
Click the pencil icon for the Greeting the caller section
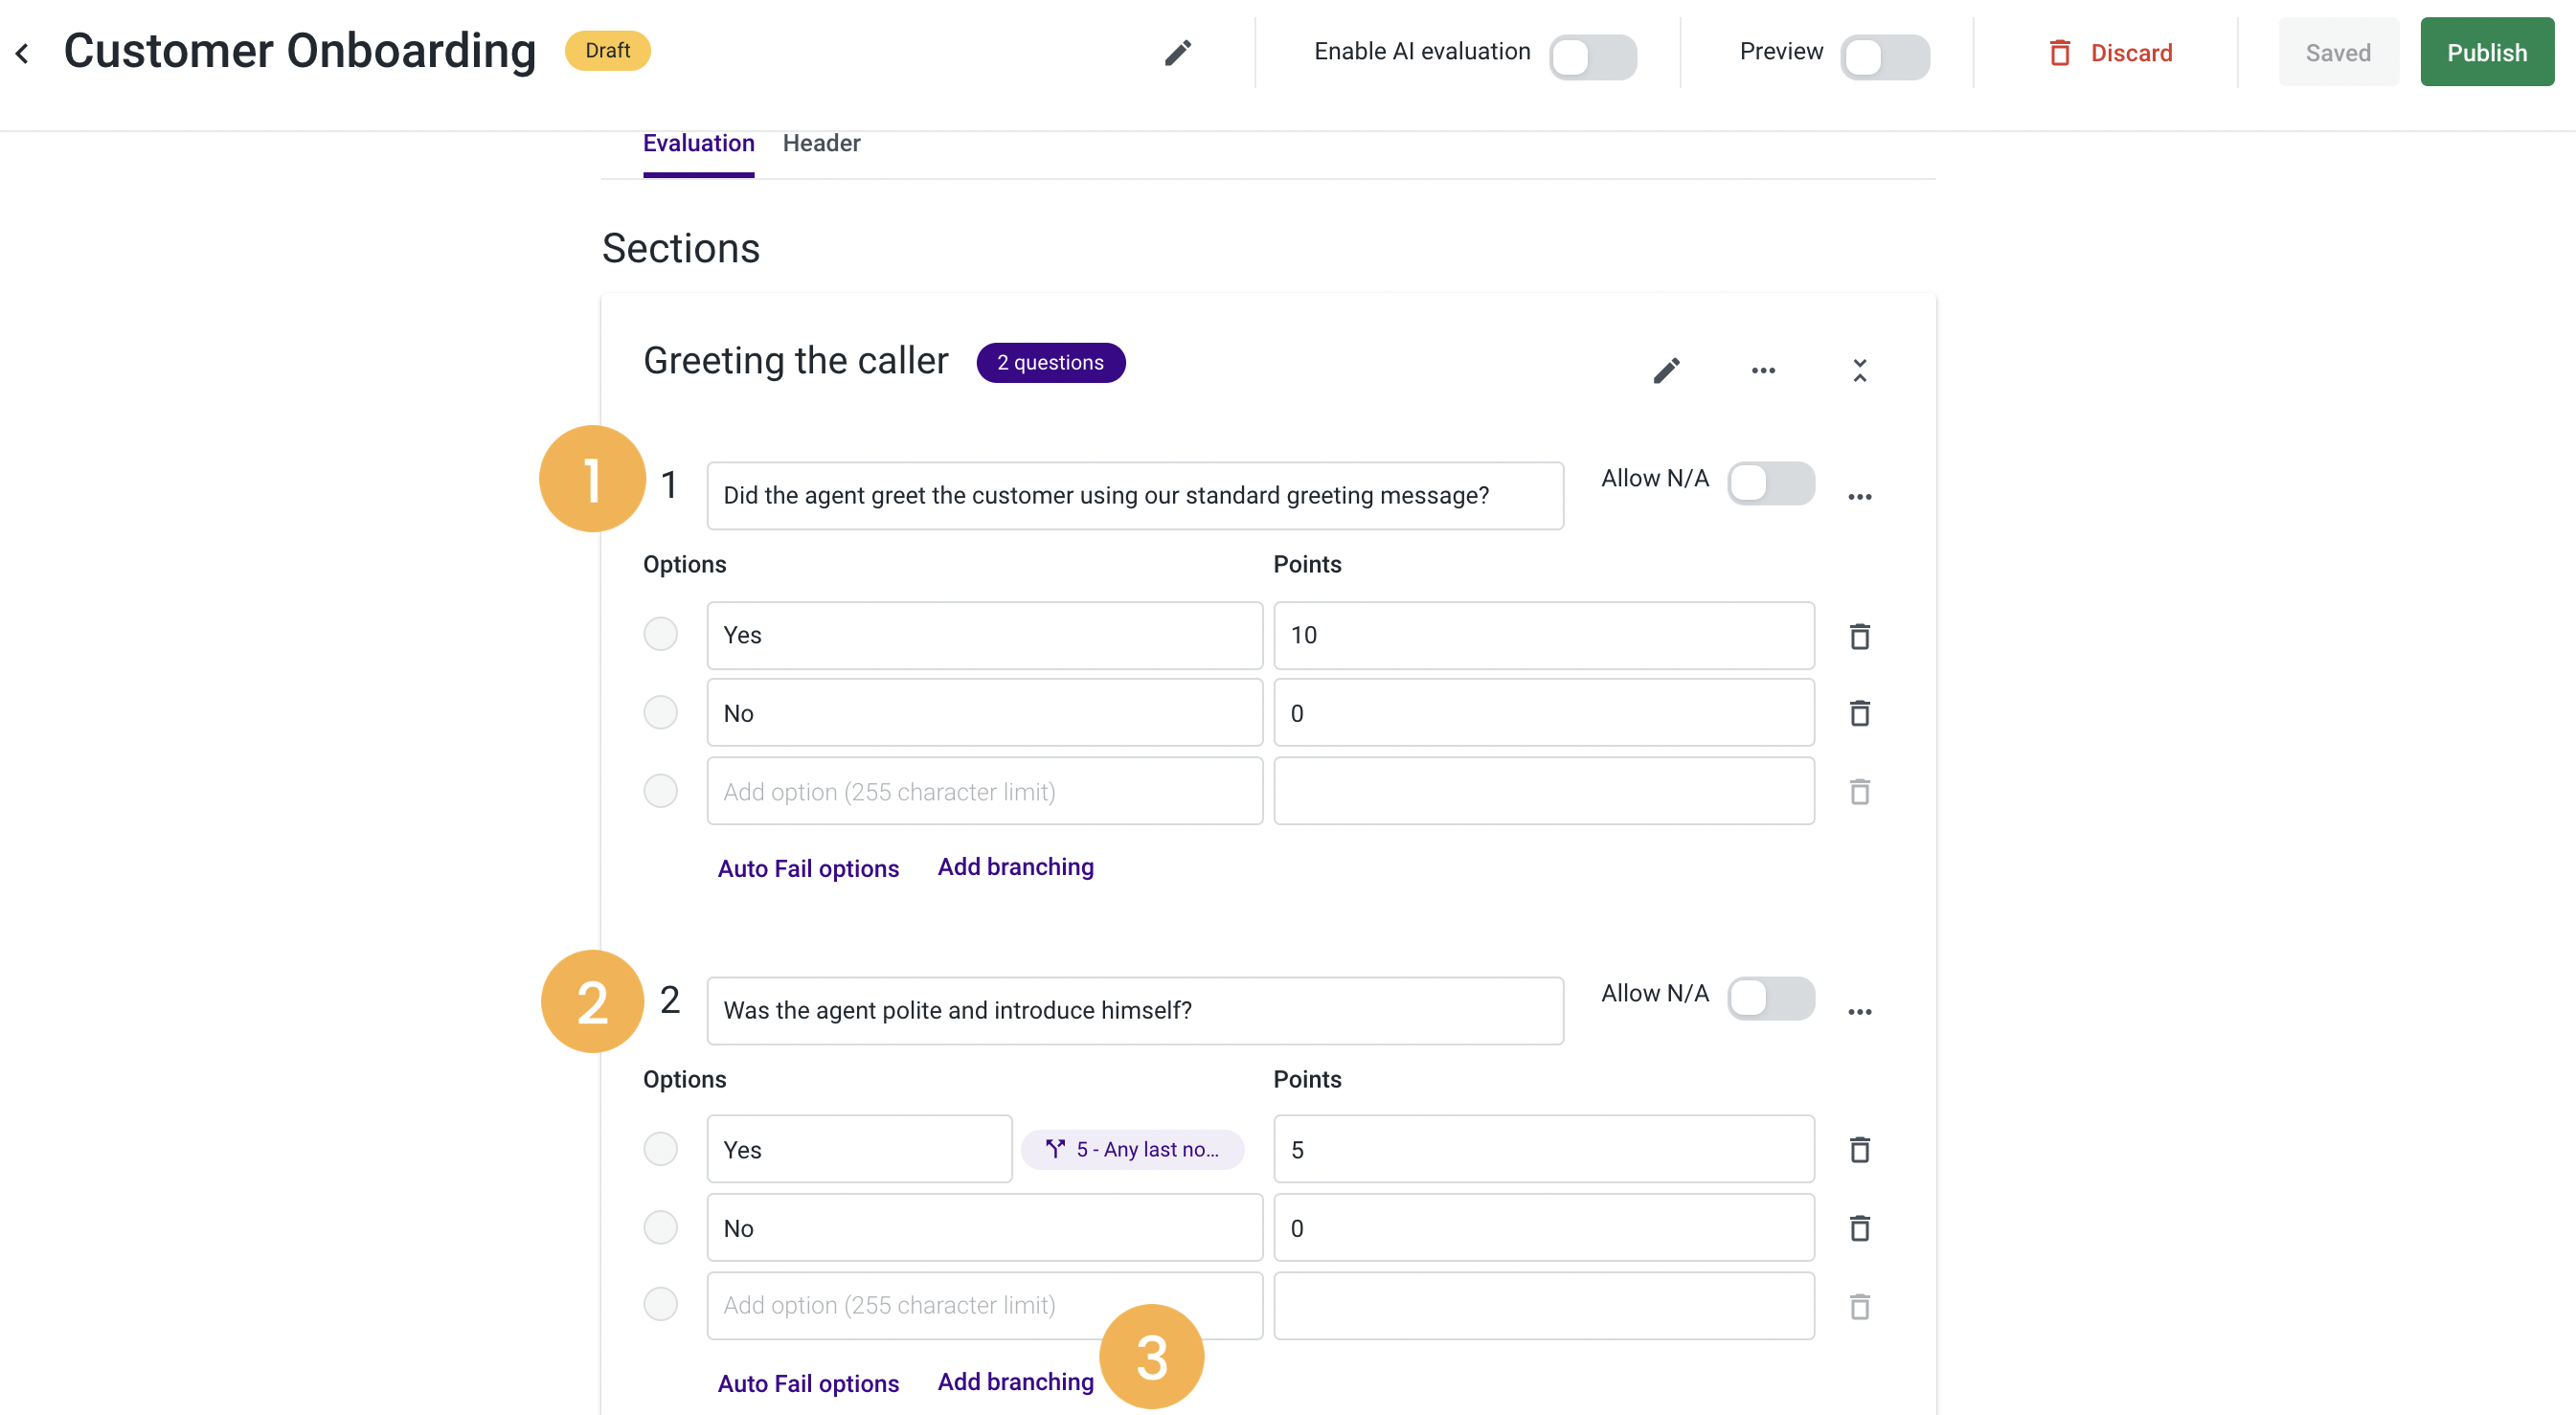tap(1666, 371)
